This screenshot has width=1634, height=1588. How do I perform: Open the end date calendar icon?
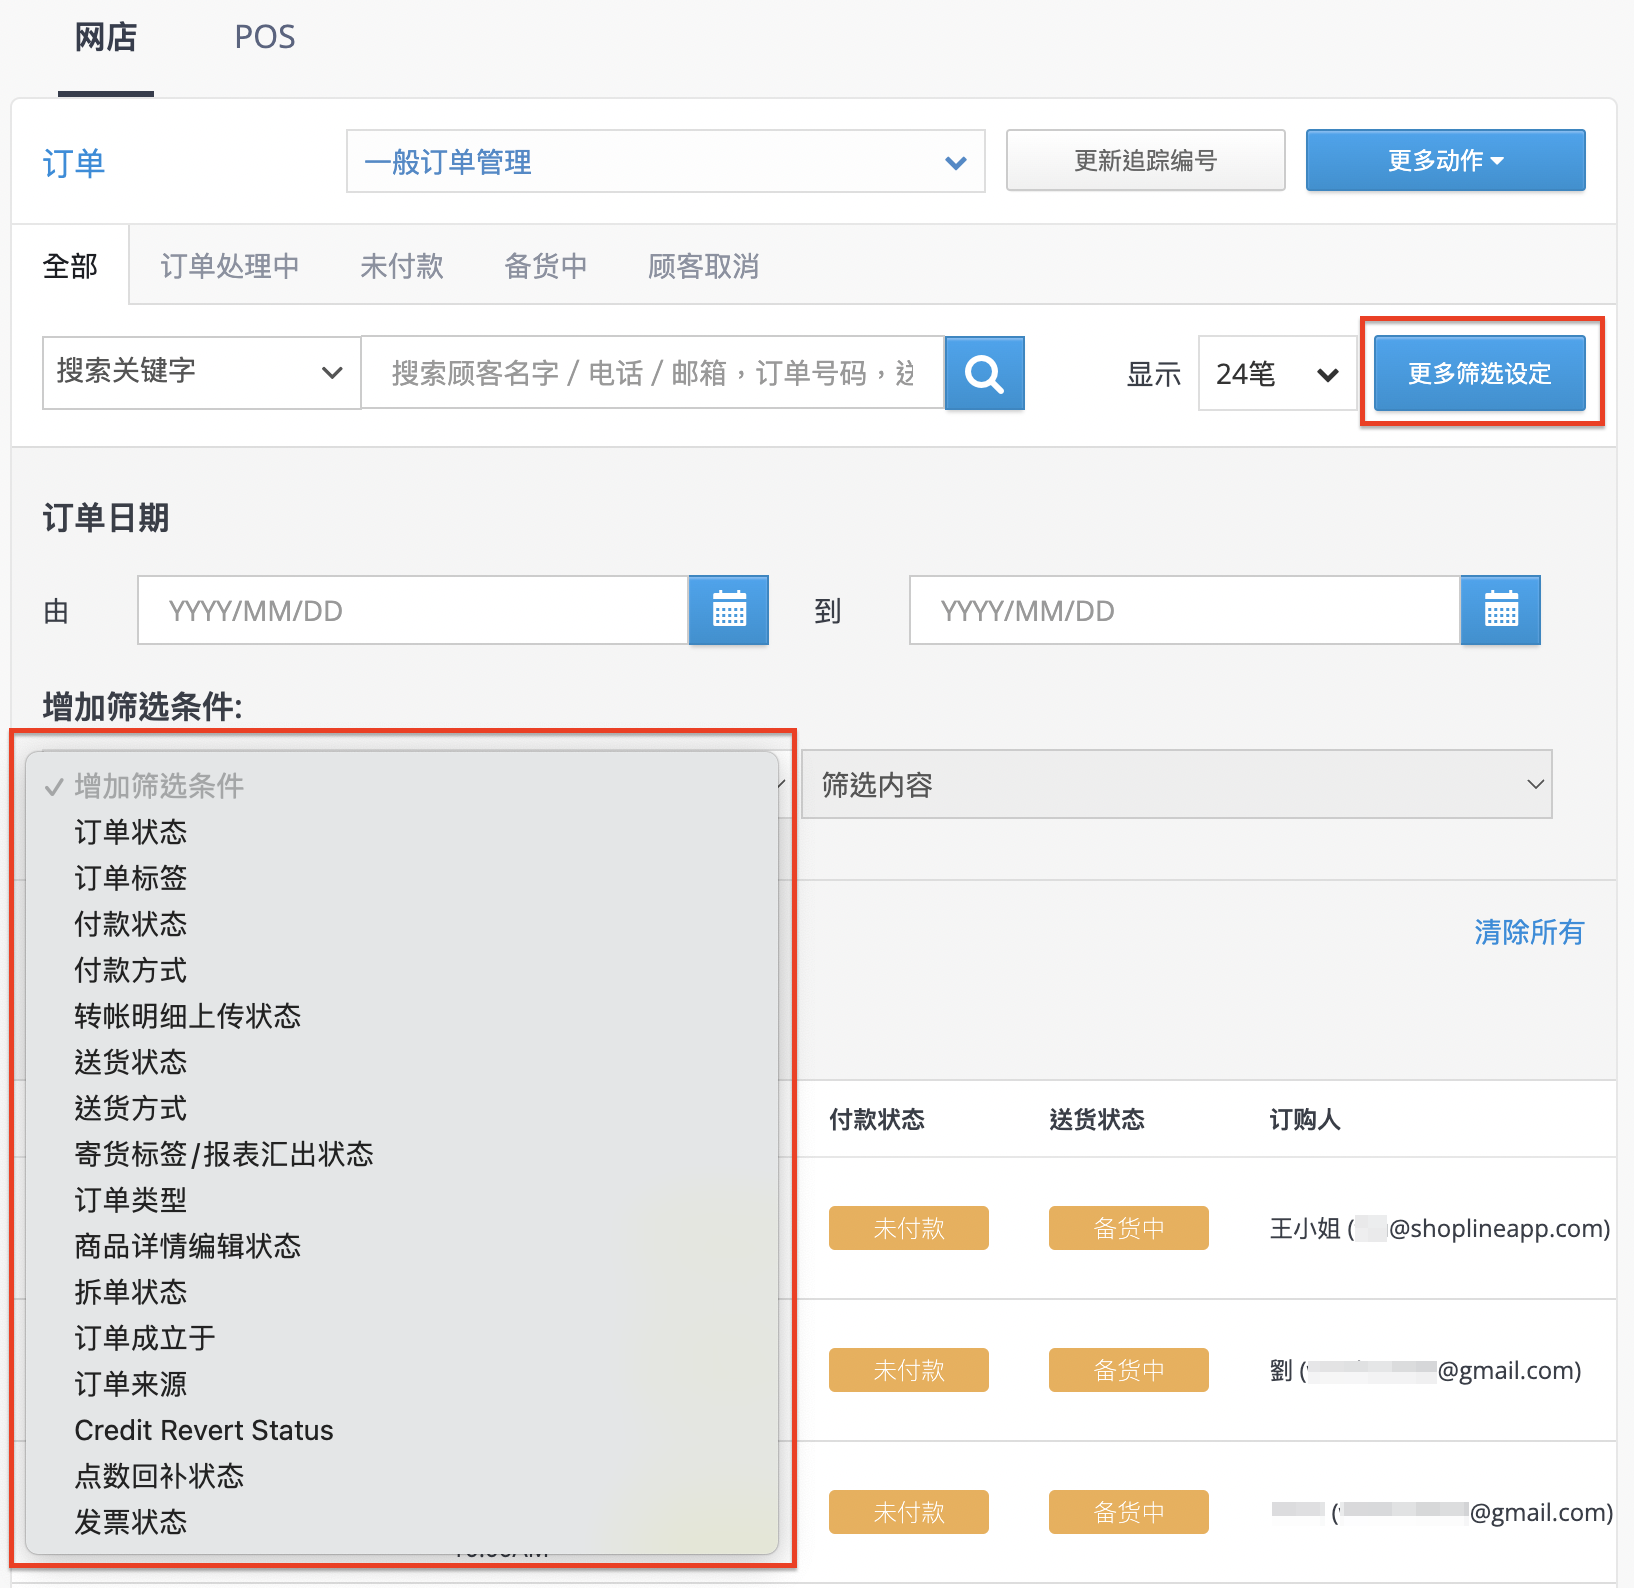tap(1500, 610)
